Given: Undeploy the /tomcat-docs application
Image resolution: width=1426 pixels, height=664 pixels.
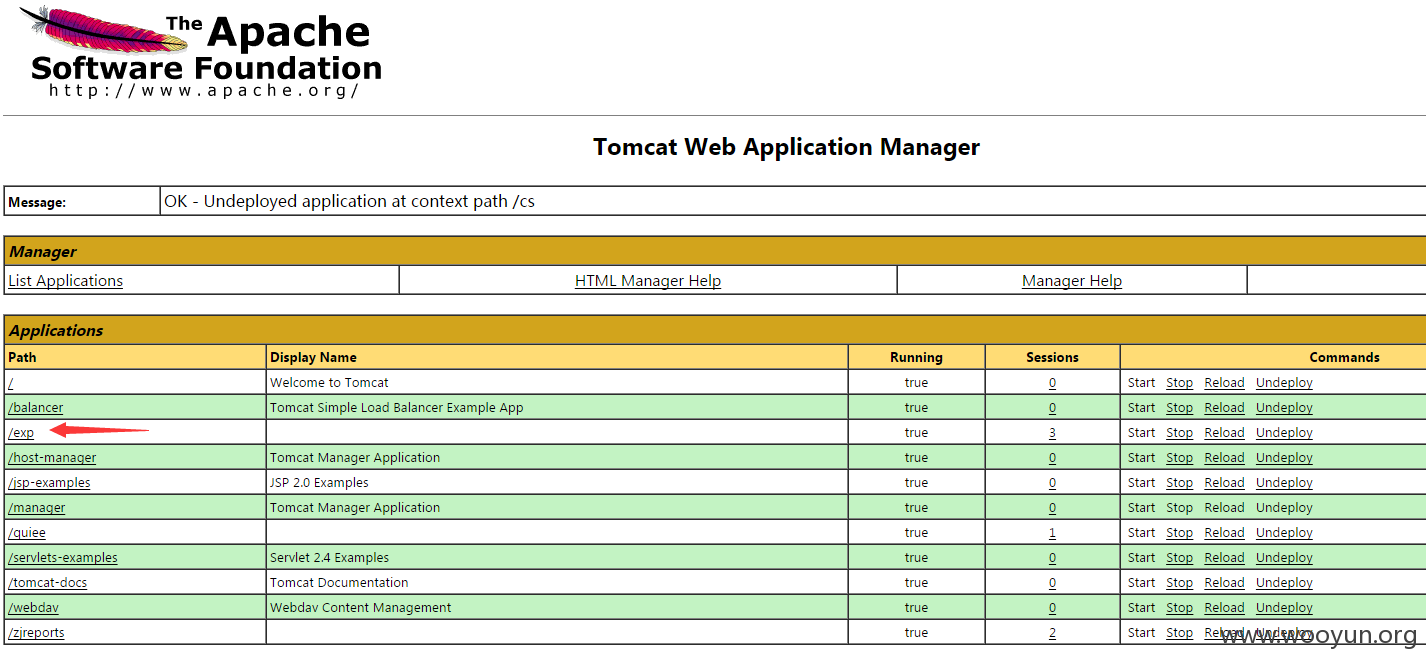Looking at the screenshot, I should click(x=1284, y=583).
